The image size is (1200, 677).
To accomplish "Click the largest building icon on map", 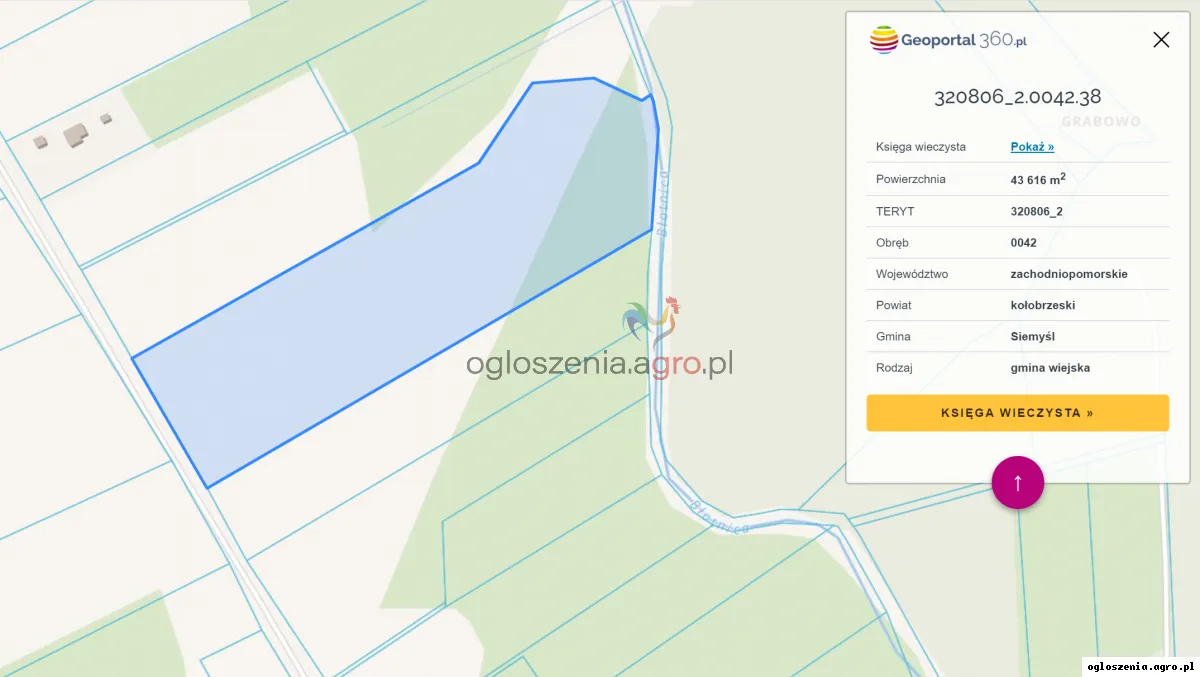I will pyautogui.click(x=75, y=135).
